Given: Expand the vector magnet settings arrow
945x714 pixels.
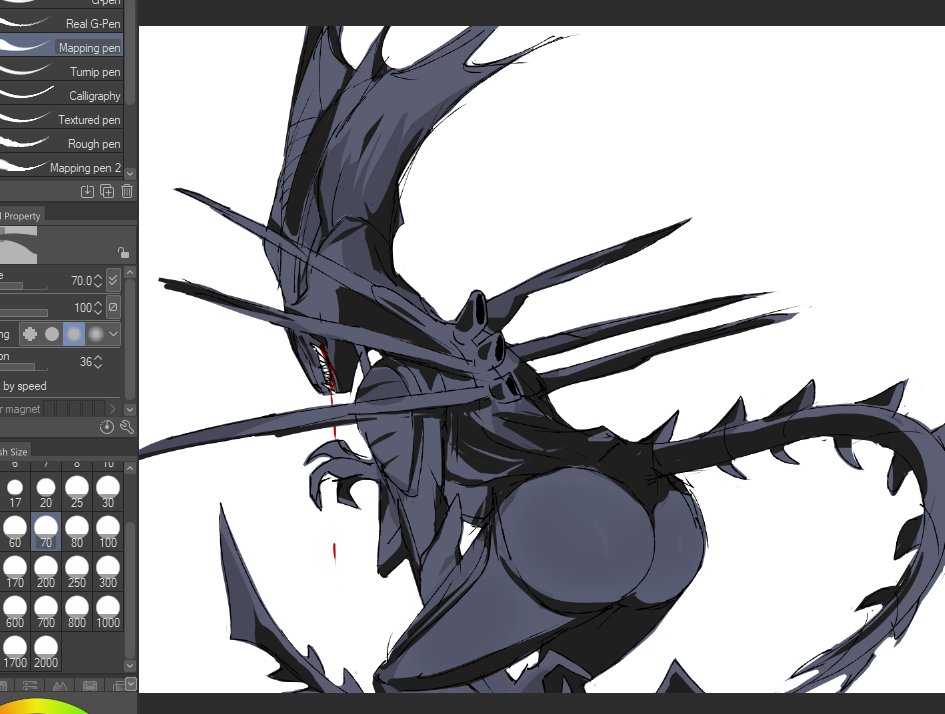Looking at the screenshot, I should (113, 409).
